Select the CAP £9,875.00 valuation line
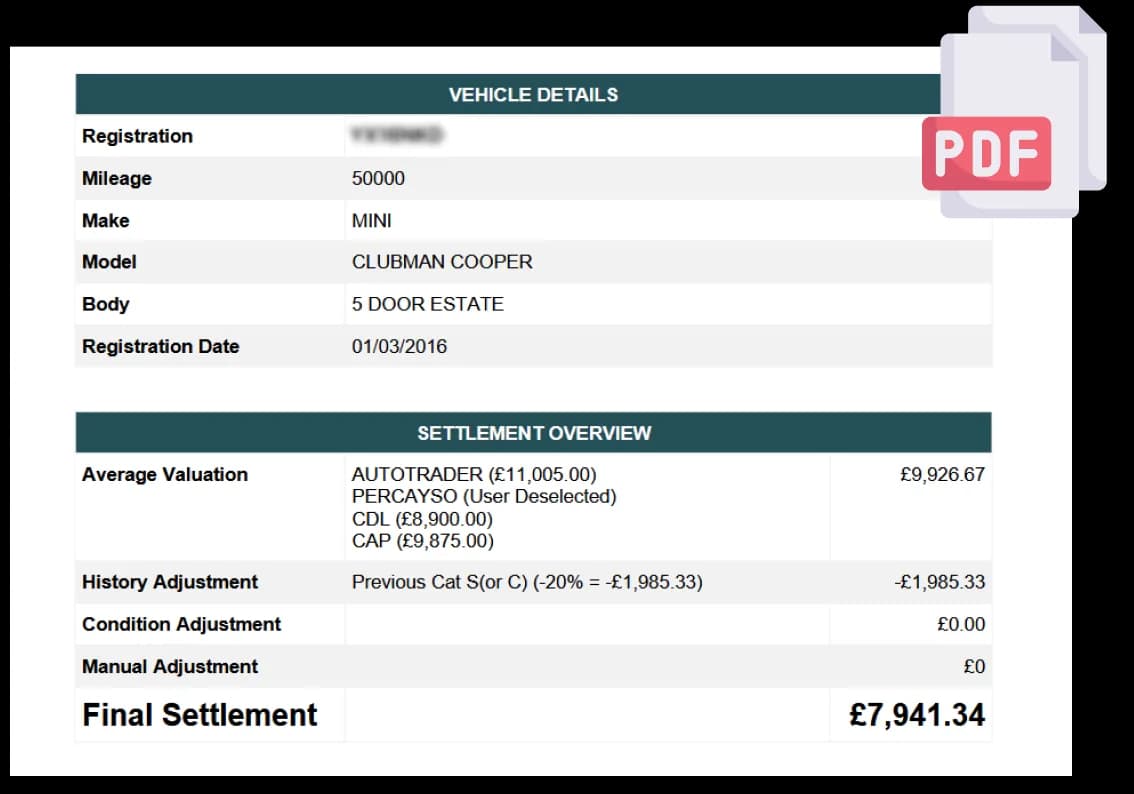Screen dimensions: 1134x794 coord(423,541)
